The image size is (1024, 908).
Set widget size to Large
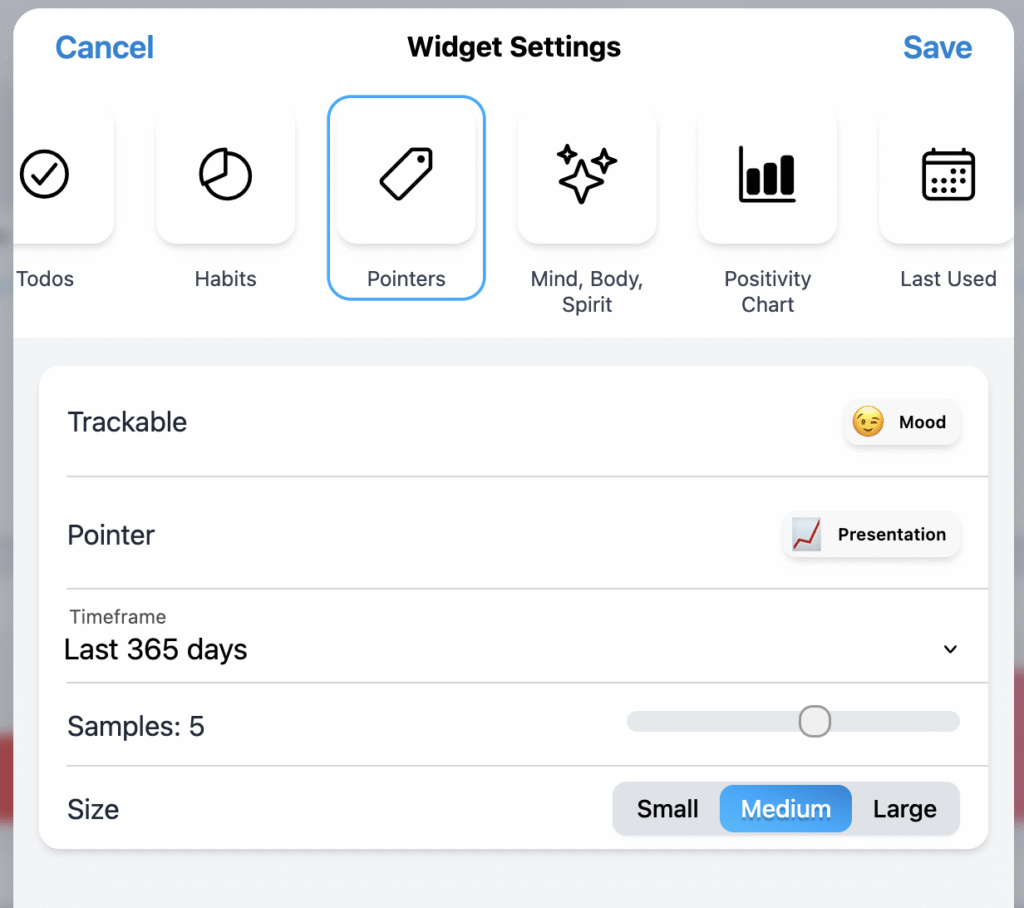click(x=904, y=809)
